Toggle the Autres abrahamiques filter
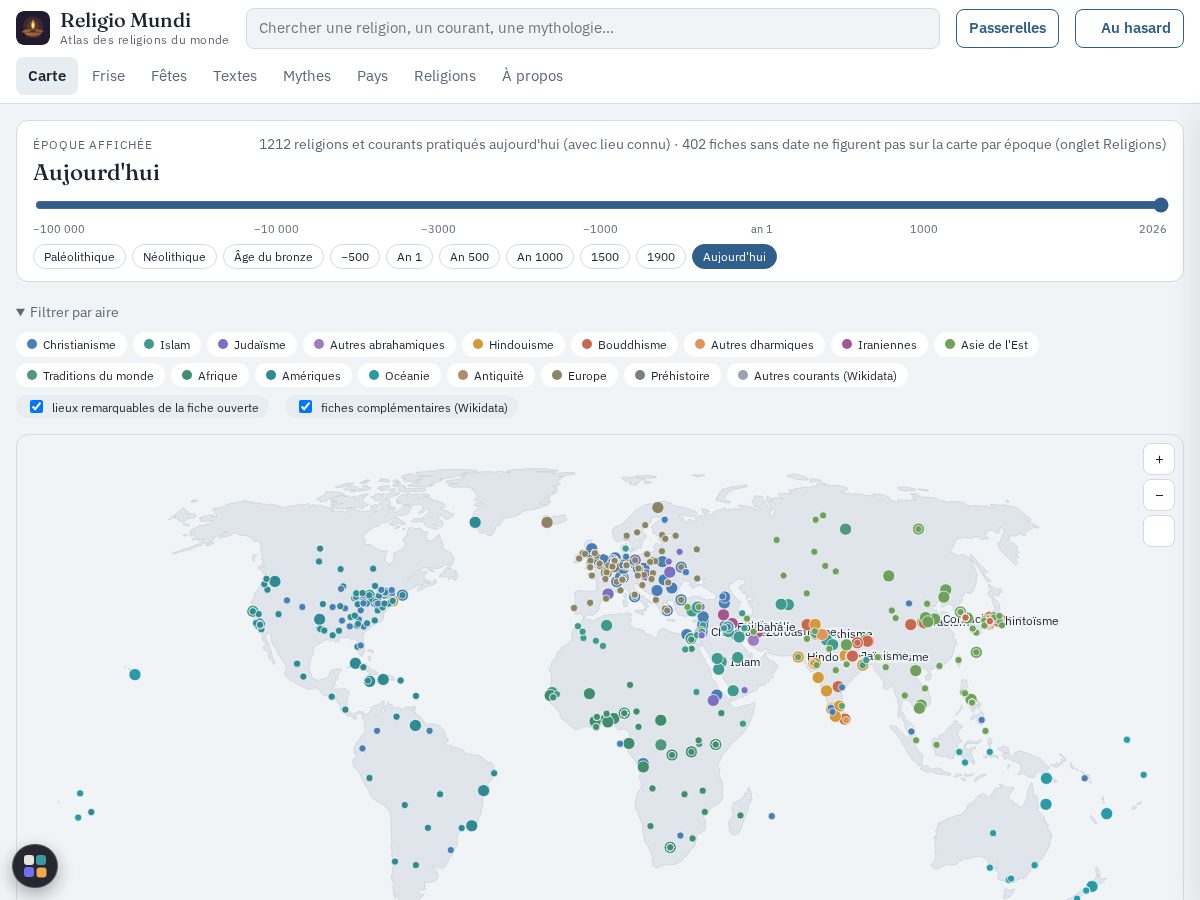The height and width of the screenshot is (900, 1200). 379,345
